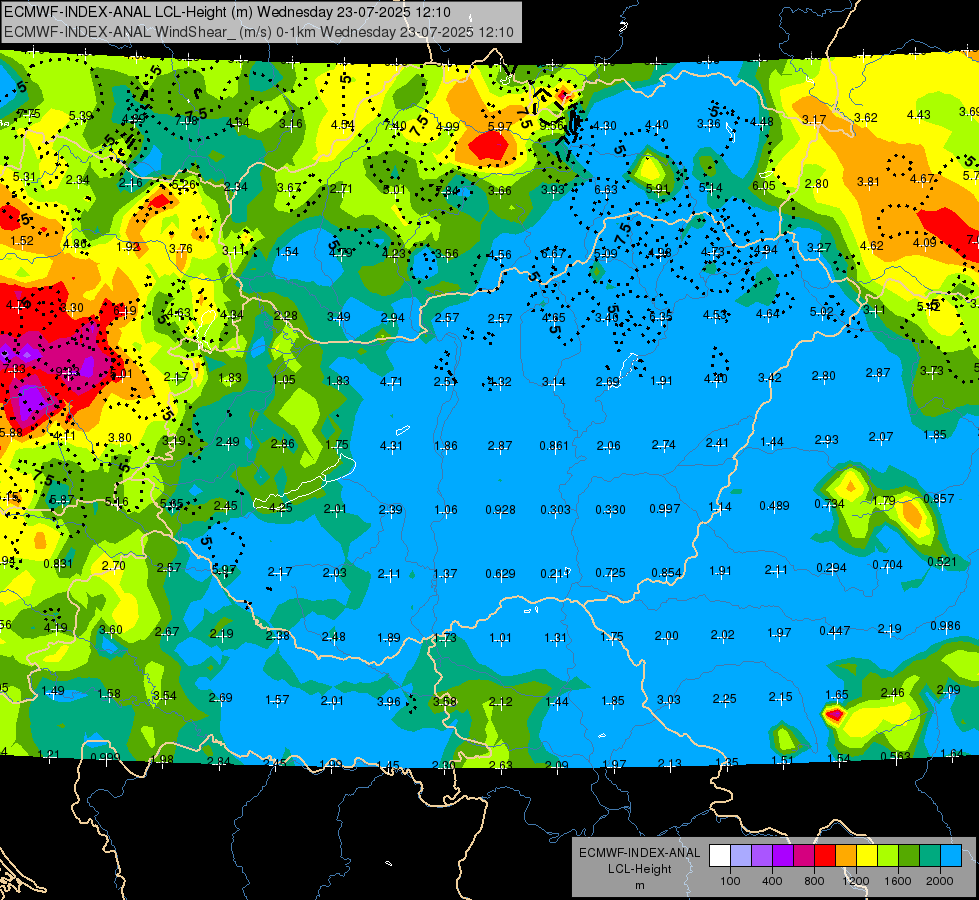Click the wind shear value 0.861
Viewport: 979px width, 900px height.
click(x=554, y=445)
